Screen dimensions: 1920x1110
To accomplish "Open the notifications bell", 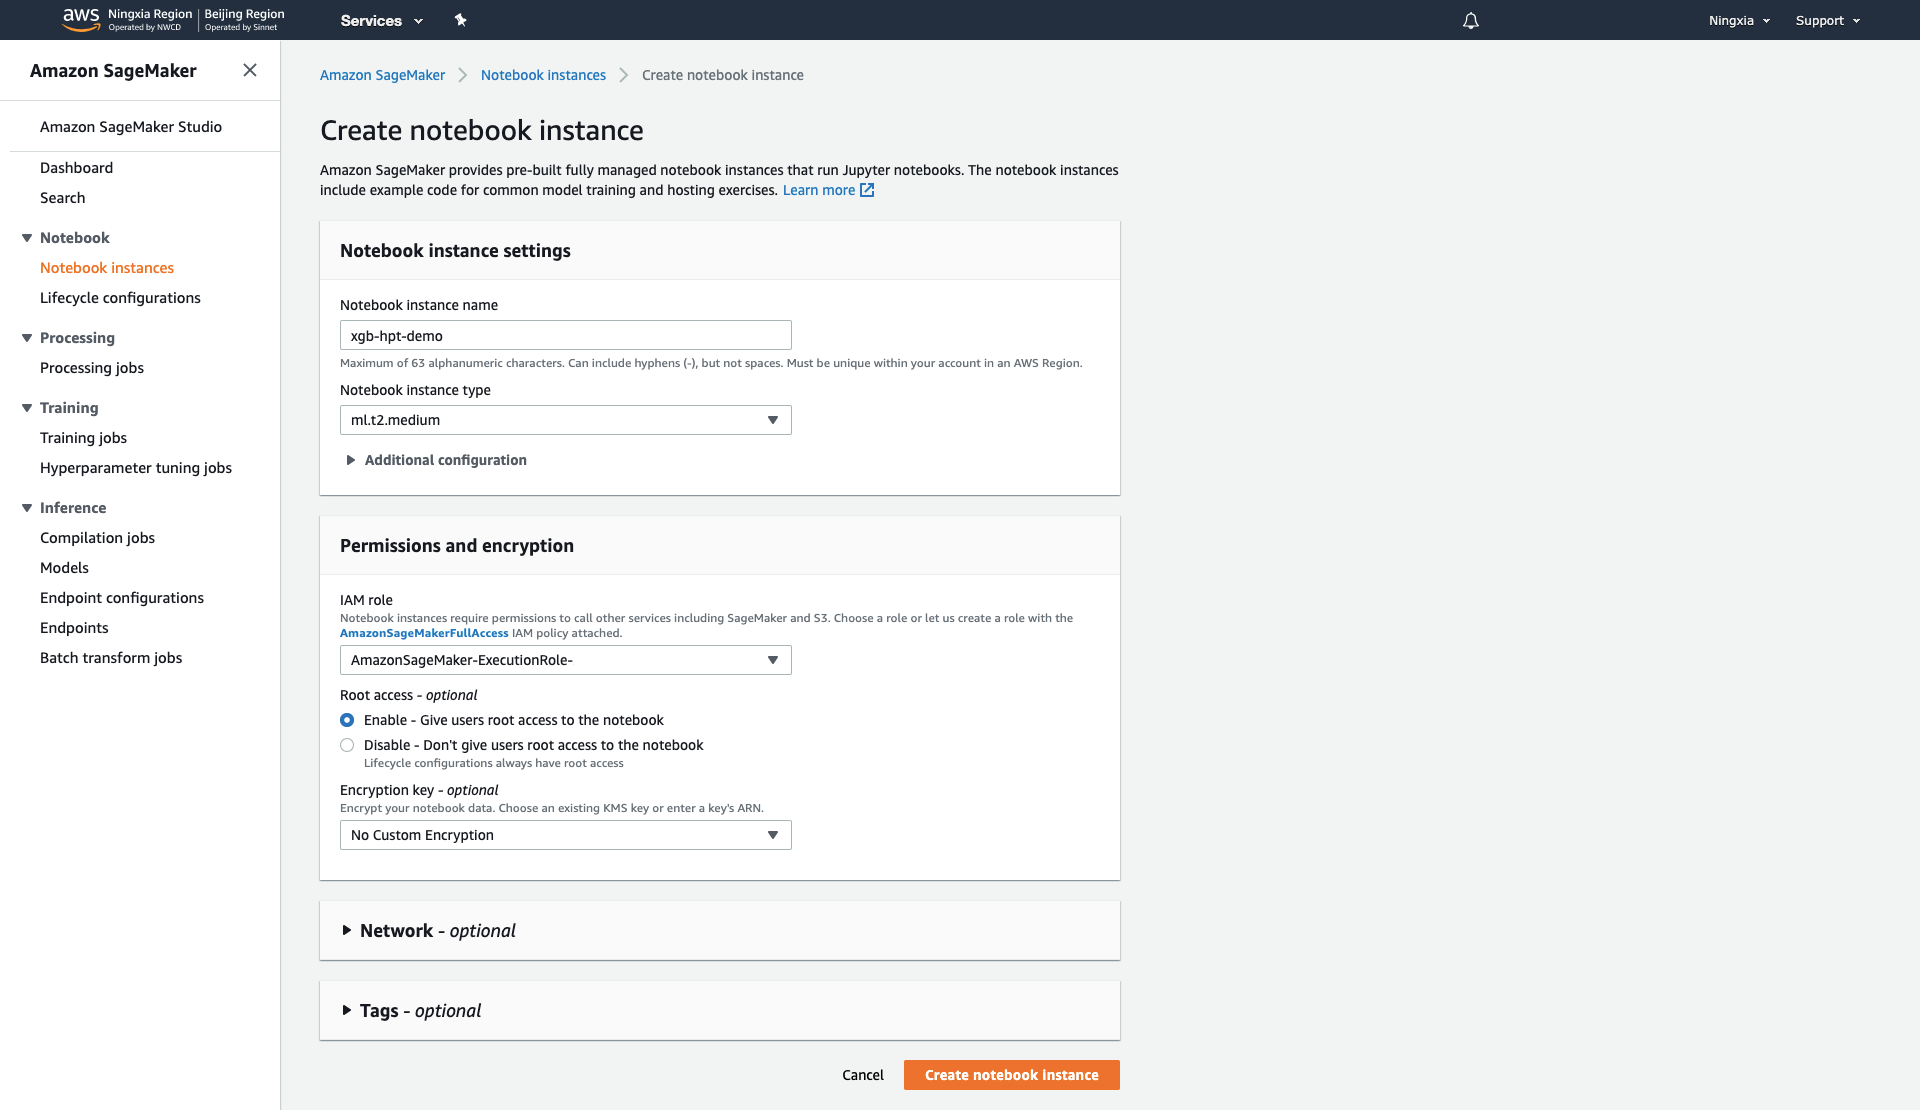I will point(1470,20).
